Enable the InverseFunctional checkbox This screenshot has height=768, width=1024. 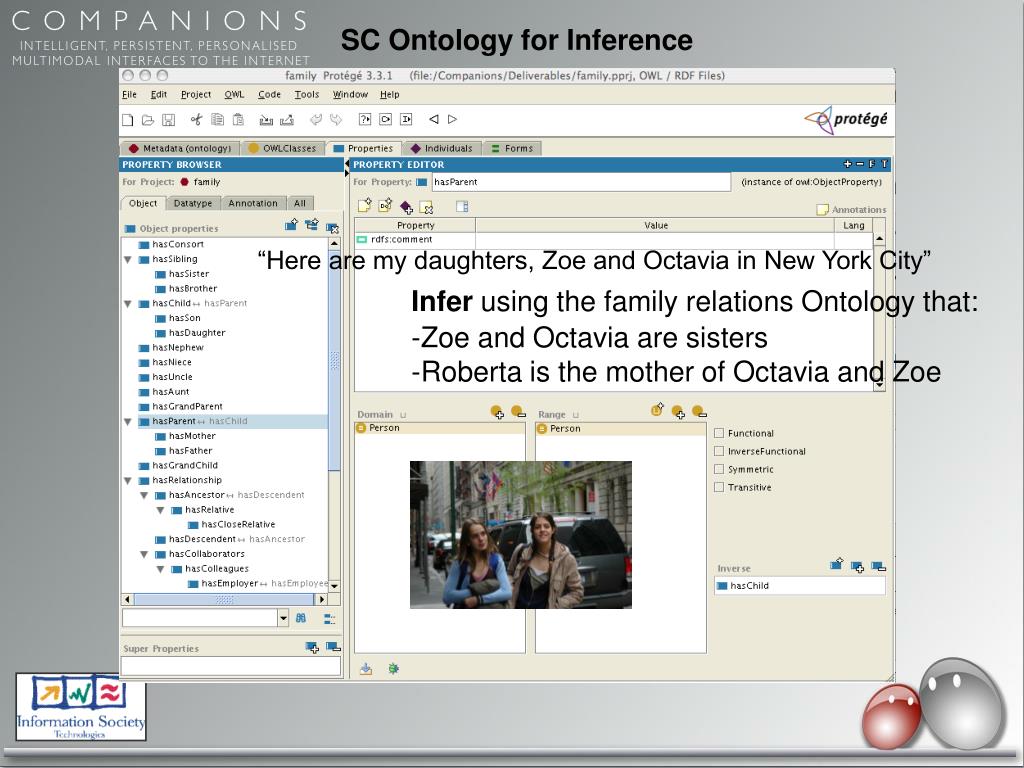pos(719,451)
